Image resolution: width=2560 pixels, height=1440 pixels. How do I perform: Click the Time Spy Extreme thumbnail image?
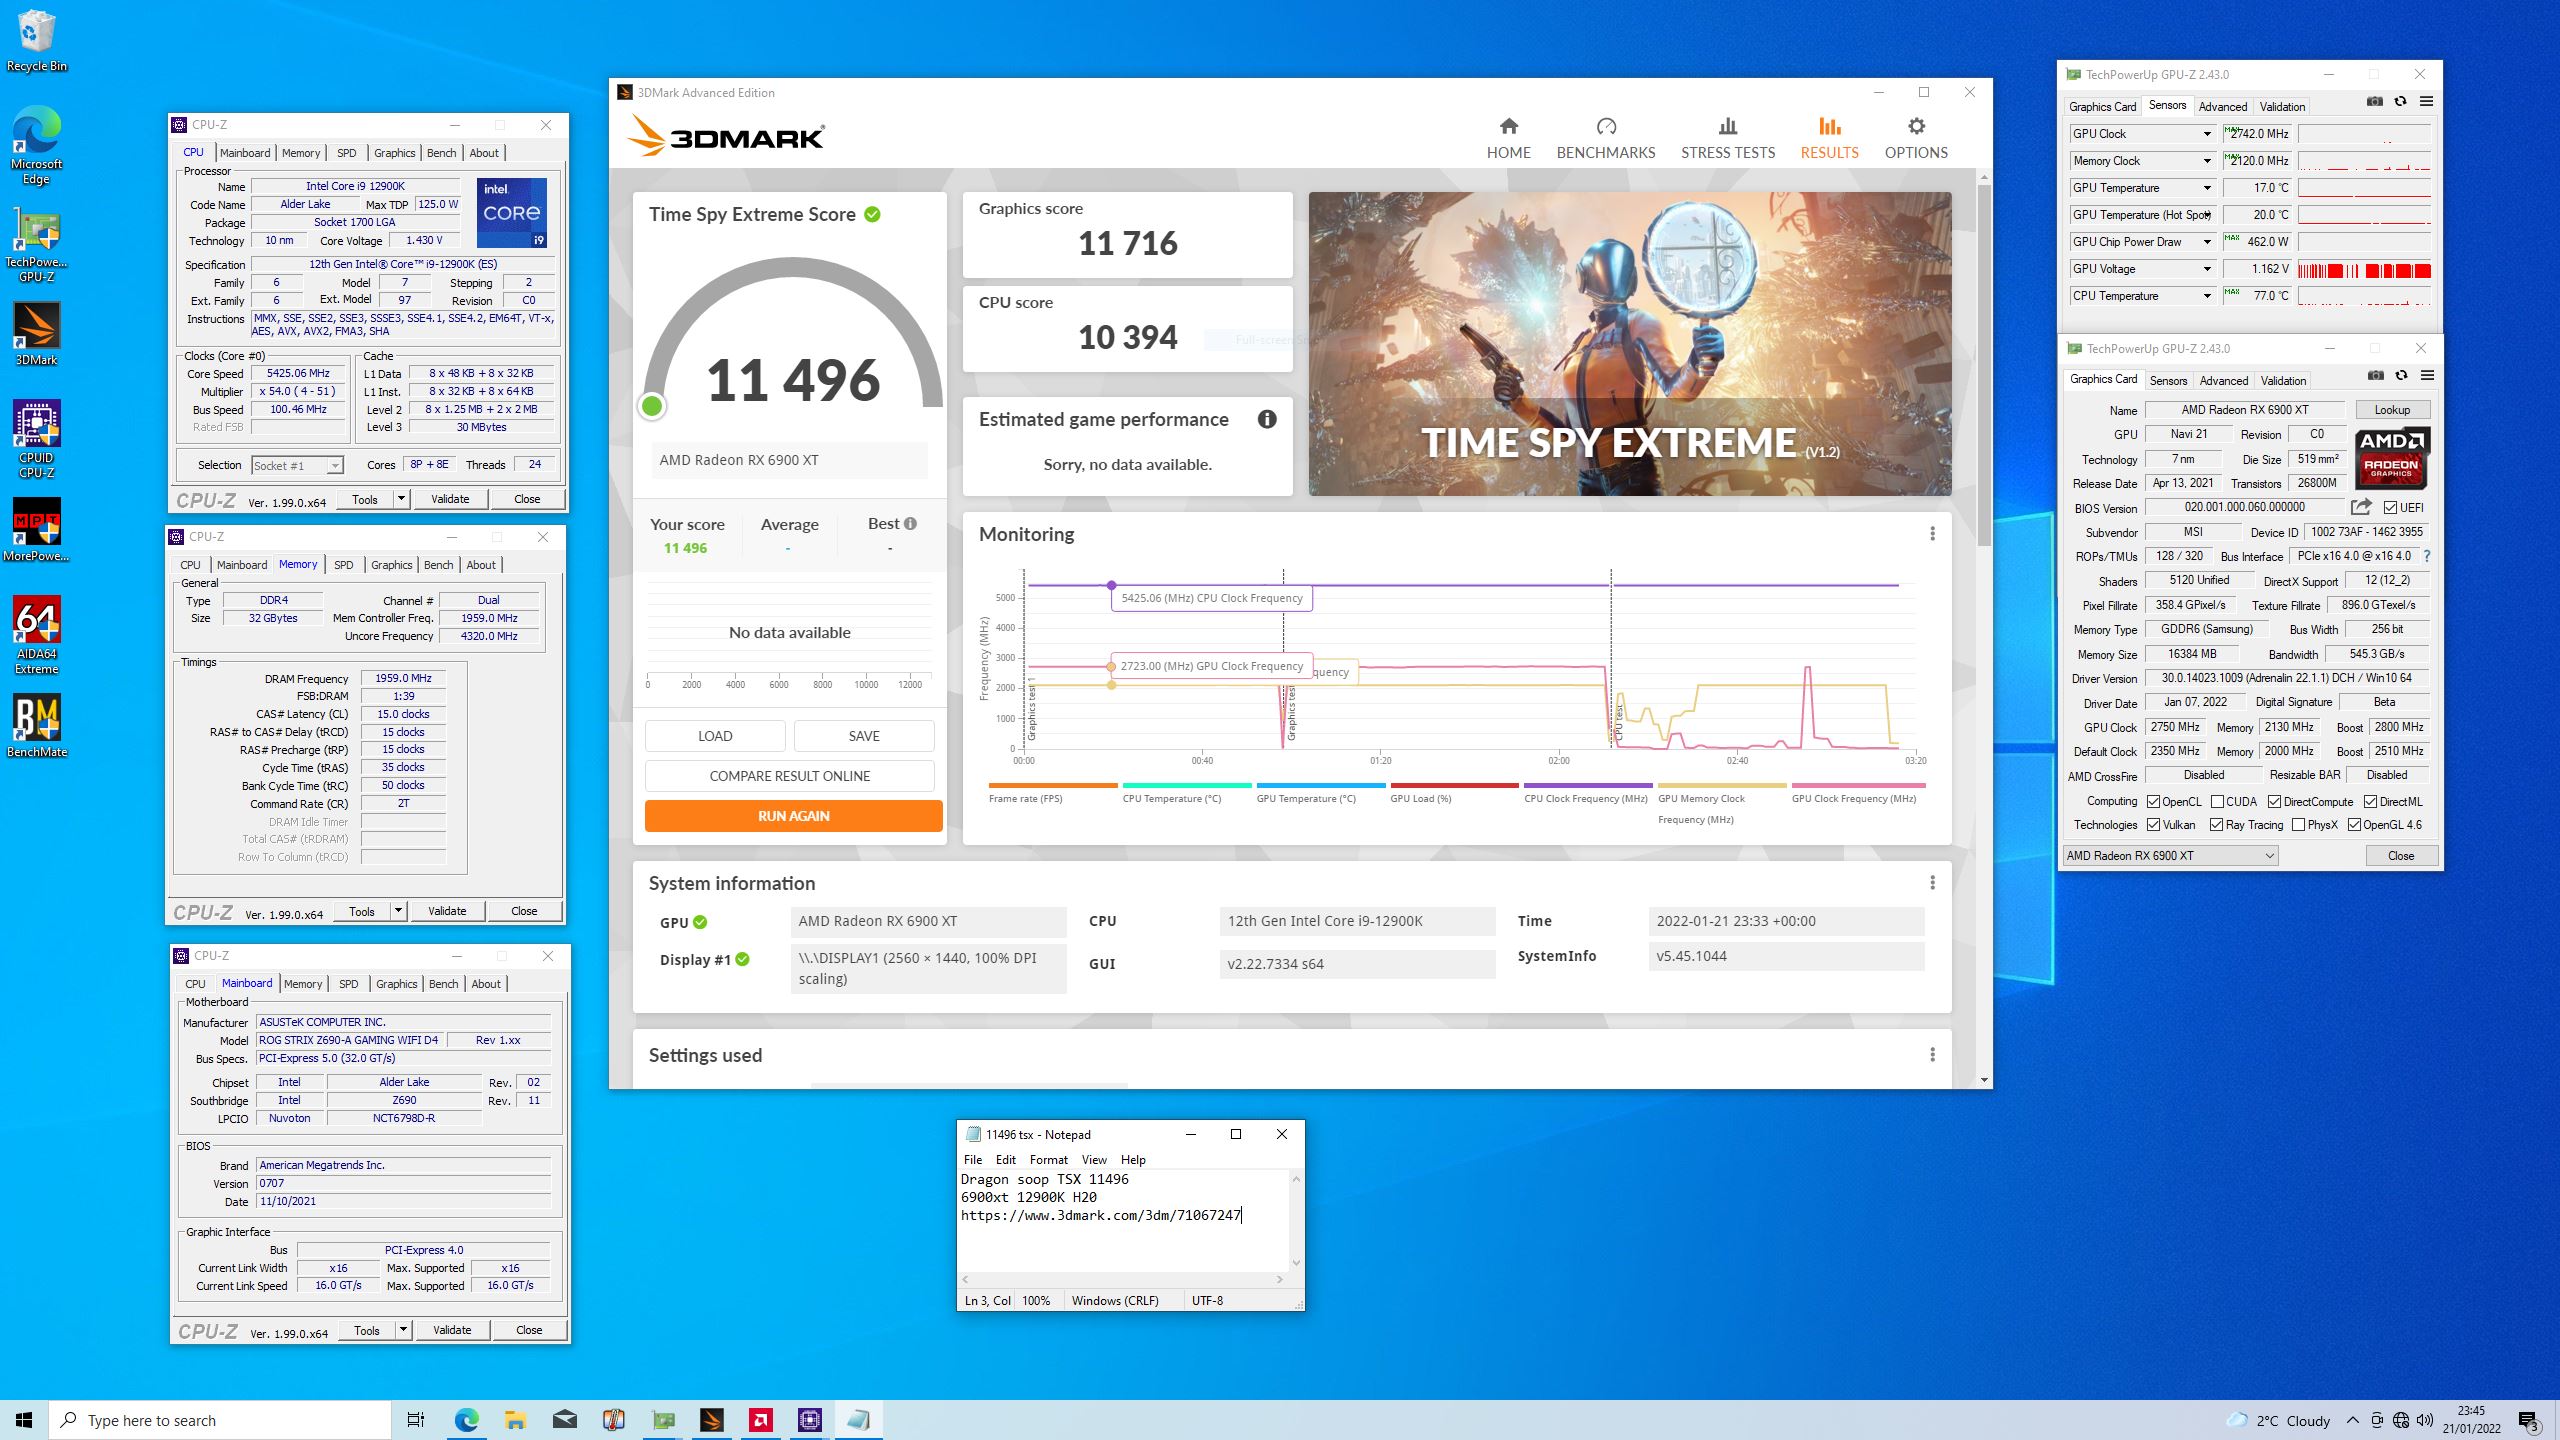1630,344
